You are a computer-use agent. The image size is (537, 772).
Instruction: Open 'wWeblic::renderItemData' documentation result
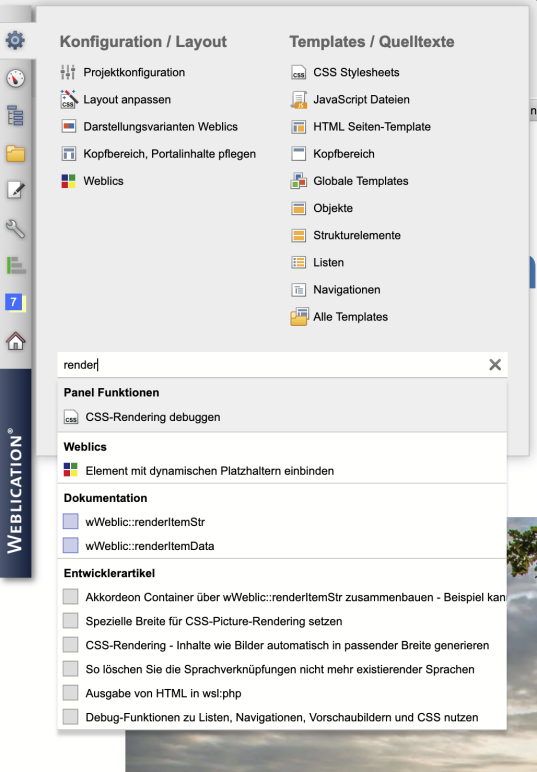pos(282,546)
